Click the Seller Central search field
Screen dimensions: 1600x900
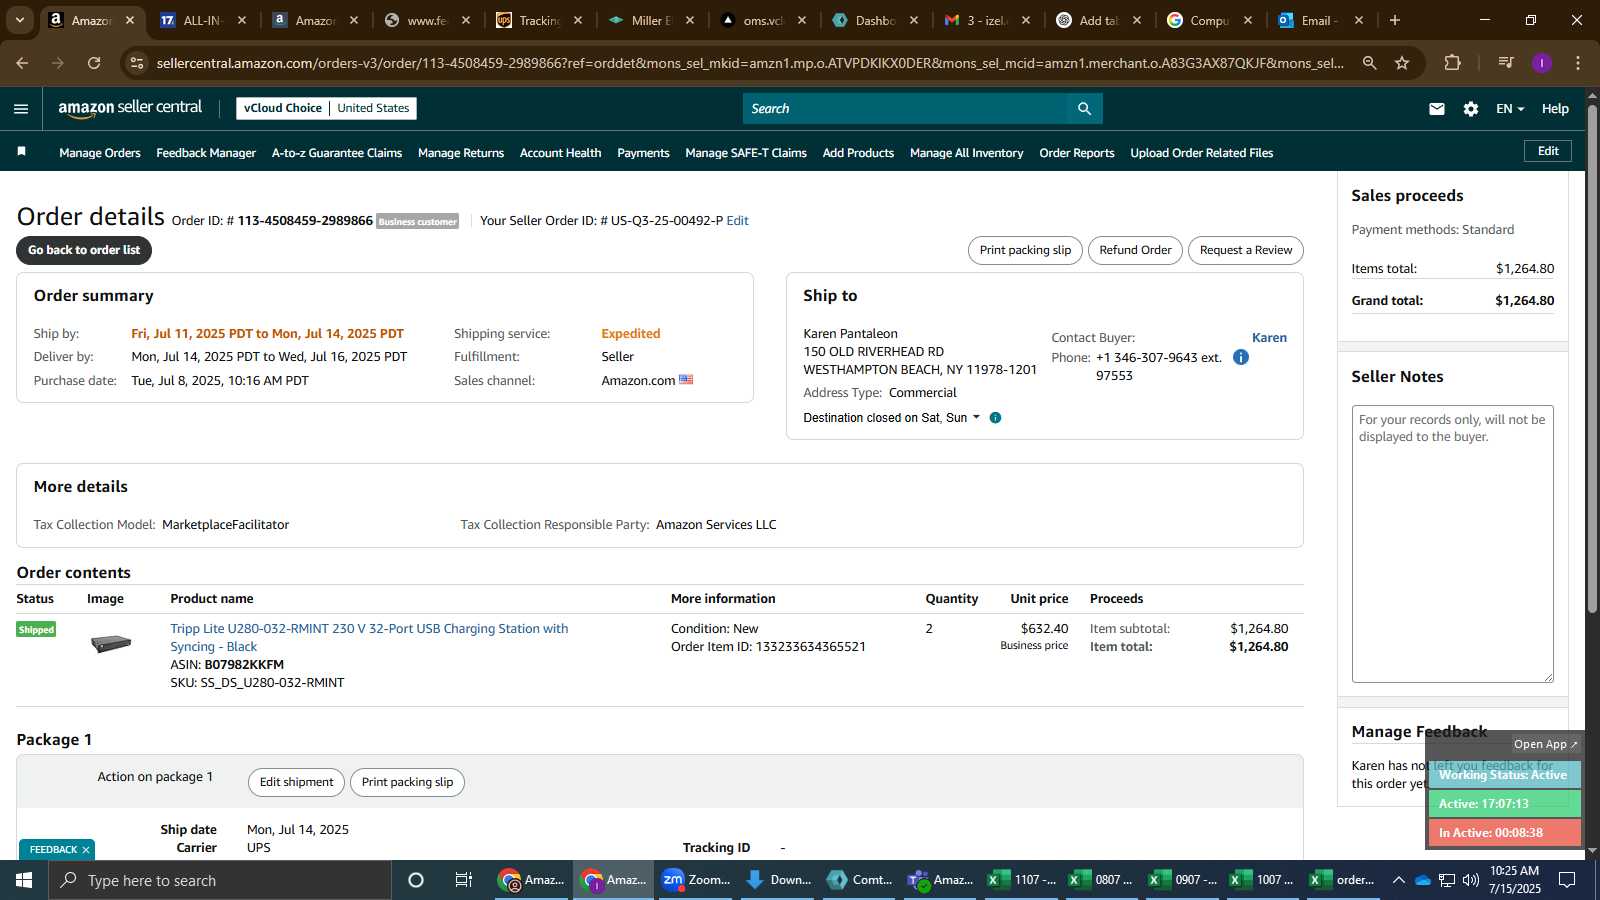pos(905,109)
